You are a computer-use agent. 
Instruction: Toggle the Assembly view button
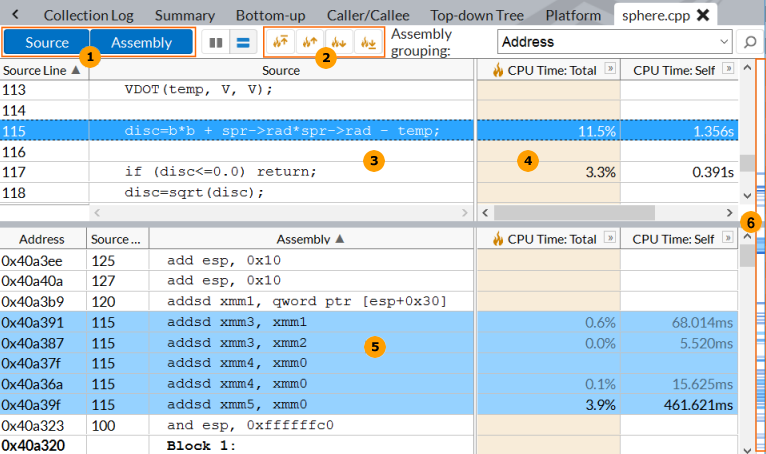(x=141, y=42)
